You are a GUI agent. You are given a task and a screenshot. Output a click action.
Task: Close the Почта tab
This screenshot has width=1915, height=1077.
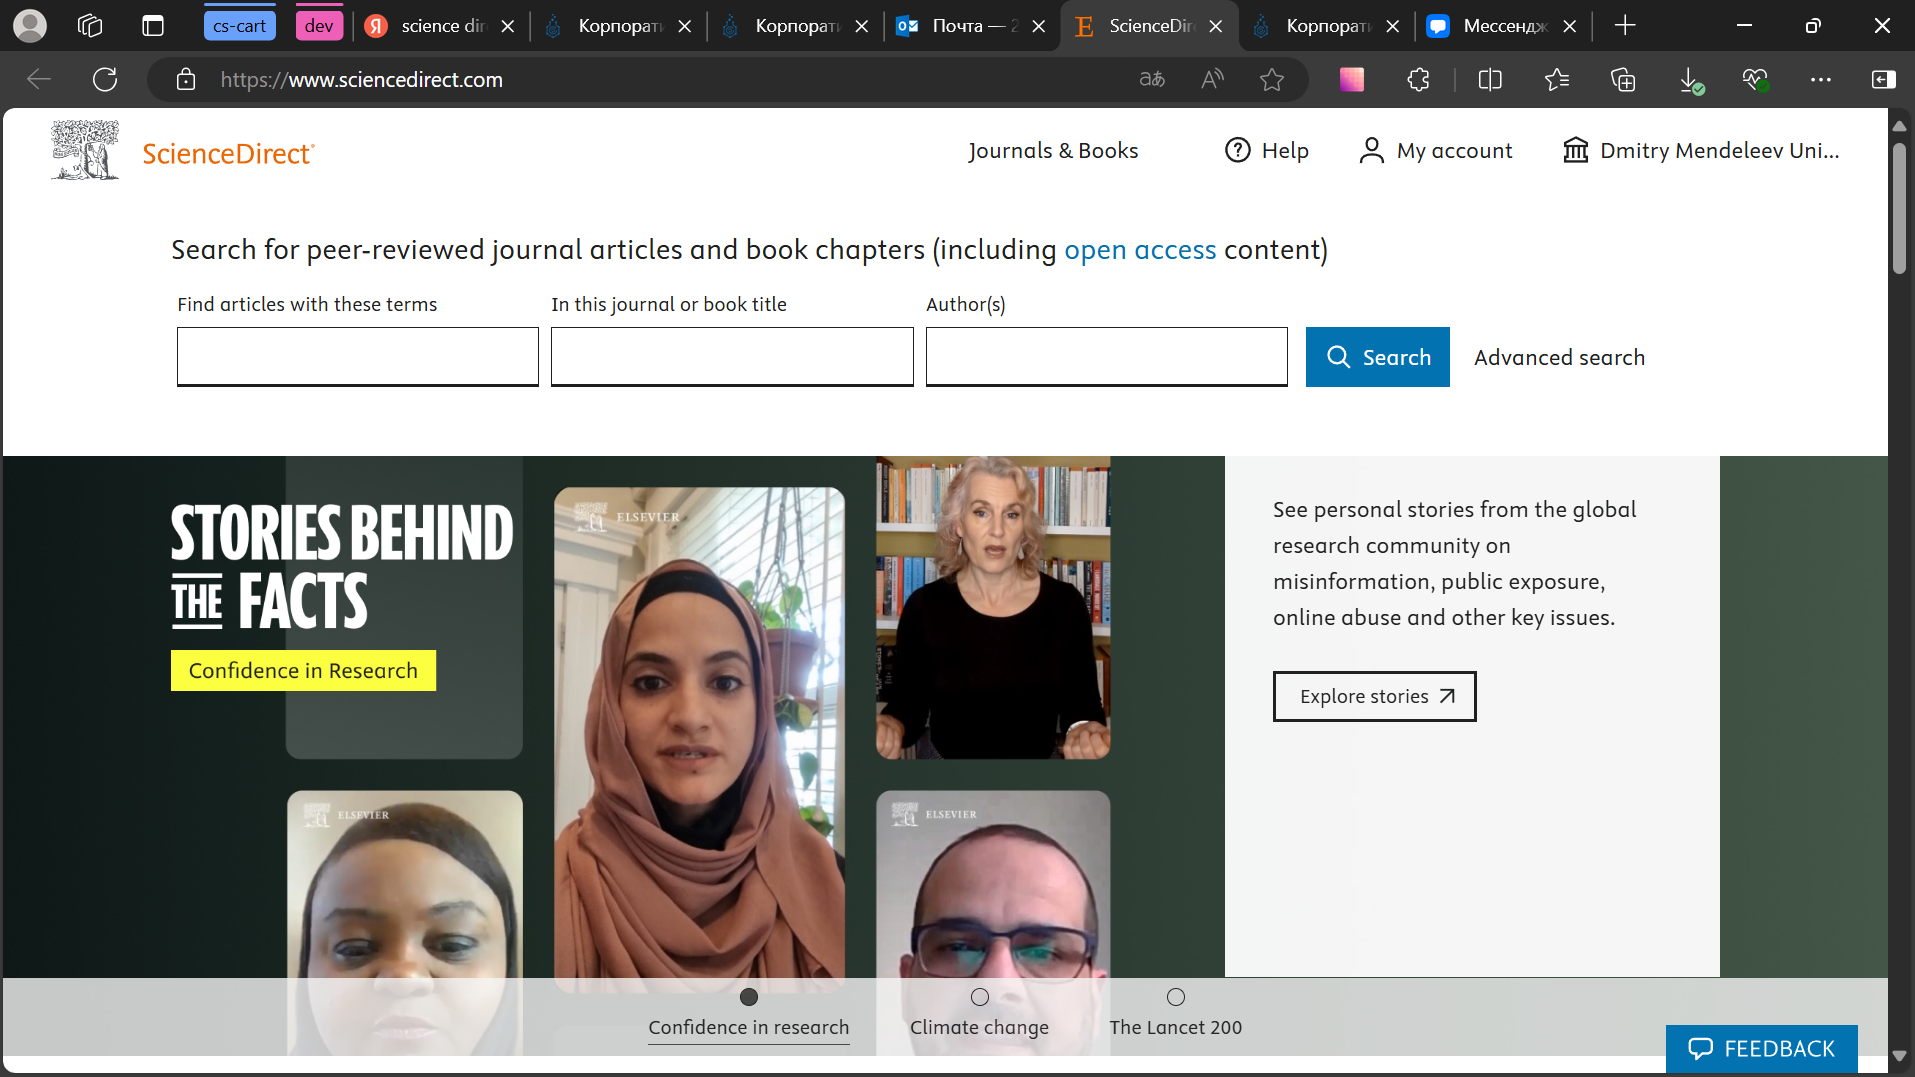point(1039,26)
